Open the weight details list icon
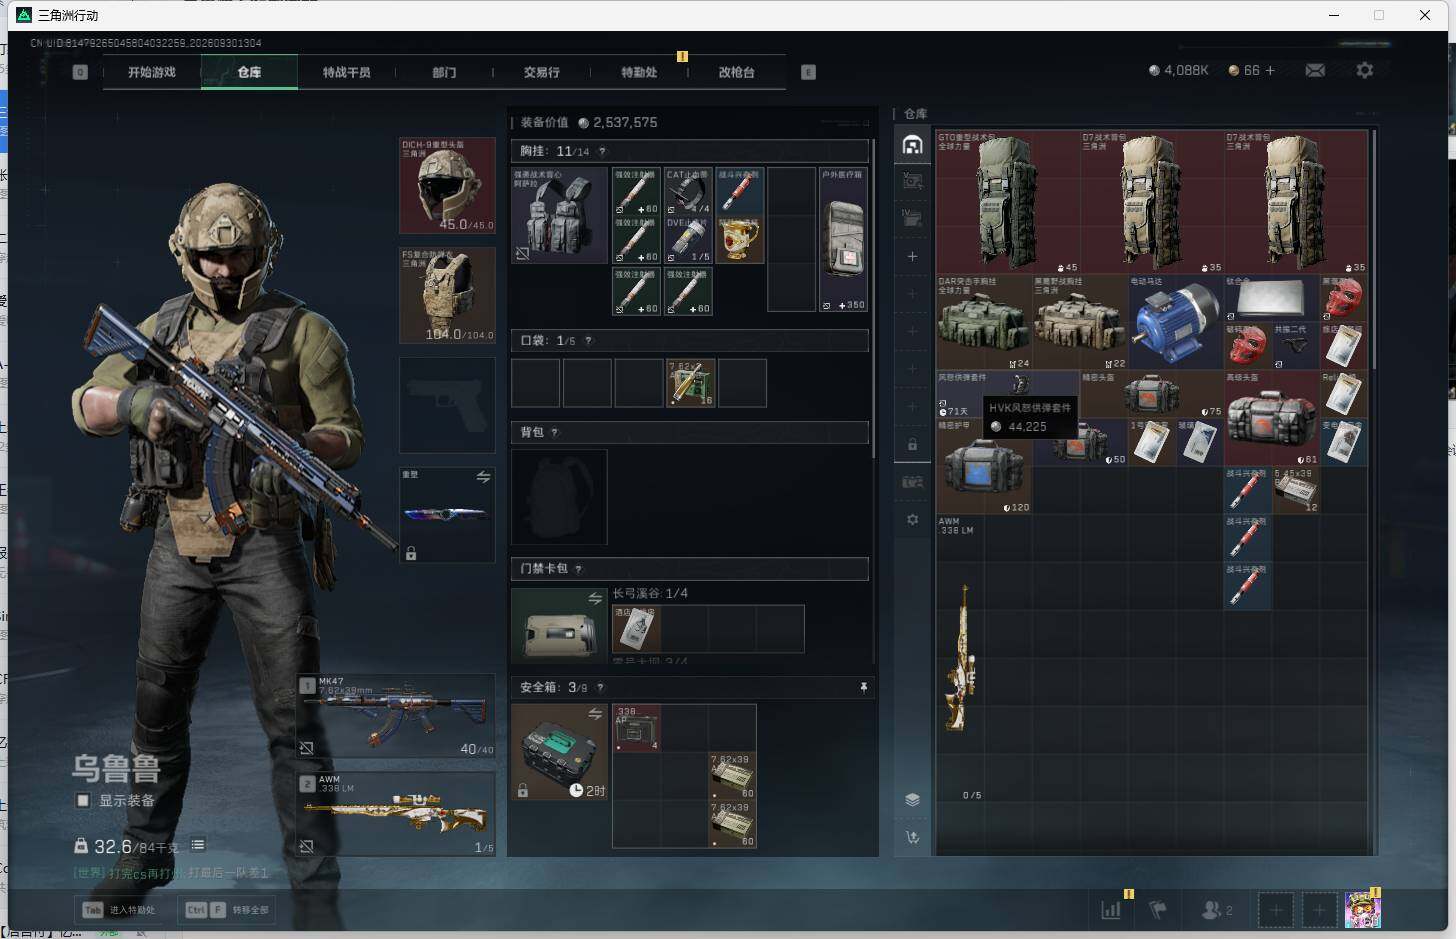Image resolution: width=1456 pixels, height=939 pixels. point(198,845)
